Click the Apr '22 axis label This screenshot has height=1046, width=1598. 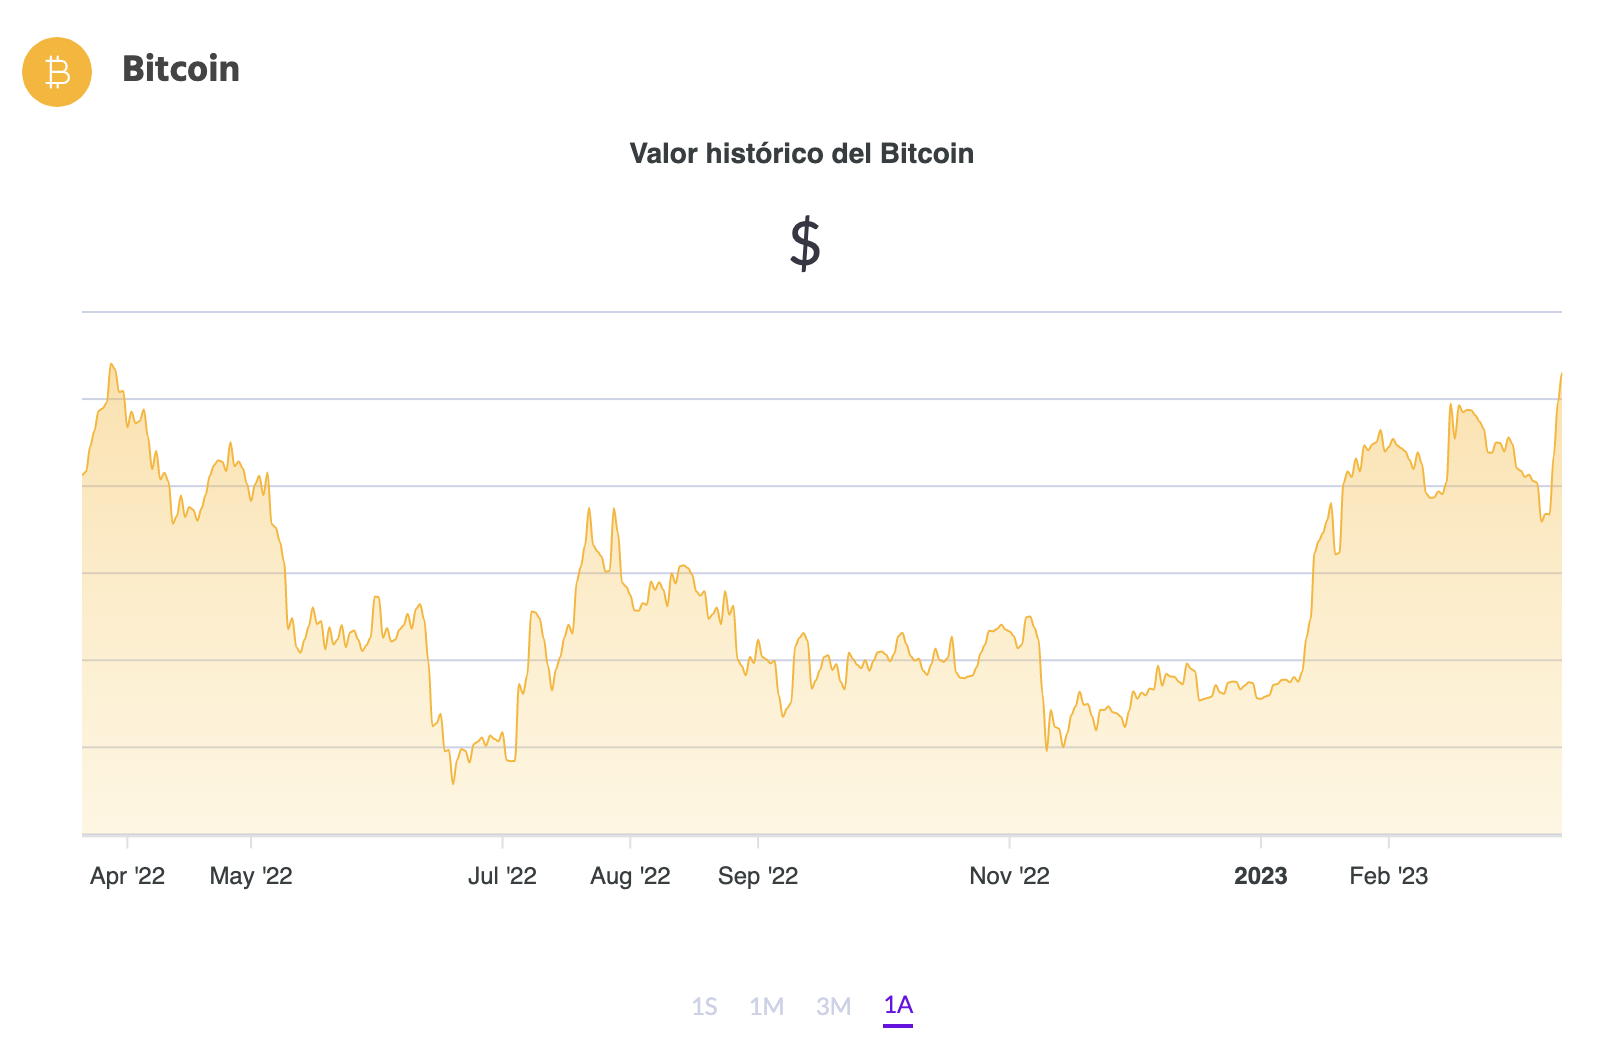pyautogui.click(x=127, y=876)
